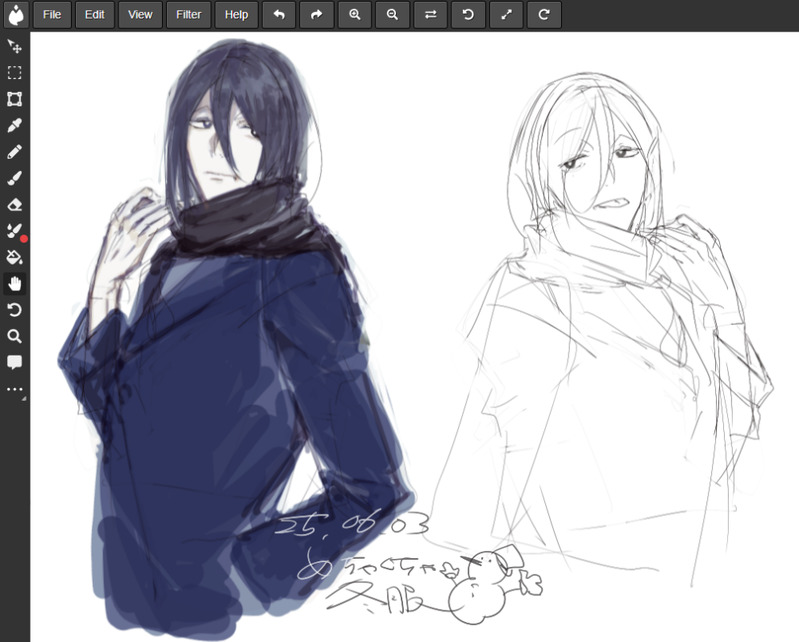This screenshot has width=799, height=642.
Task: Click the Zoom Out magnifier
Action: (392, 15)
